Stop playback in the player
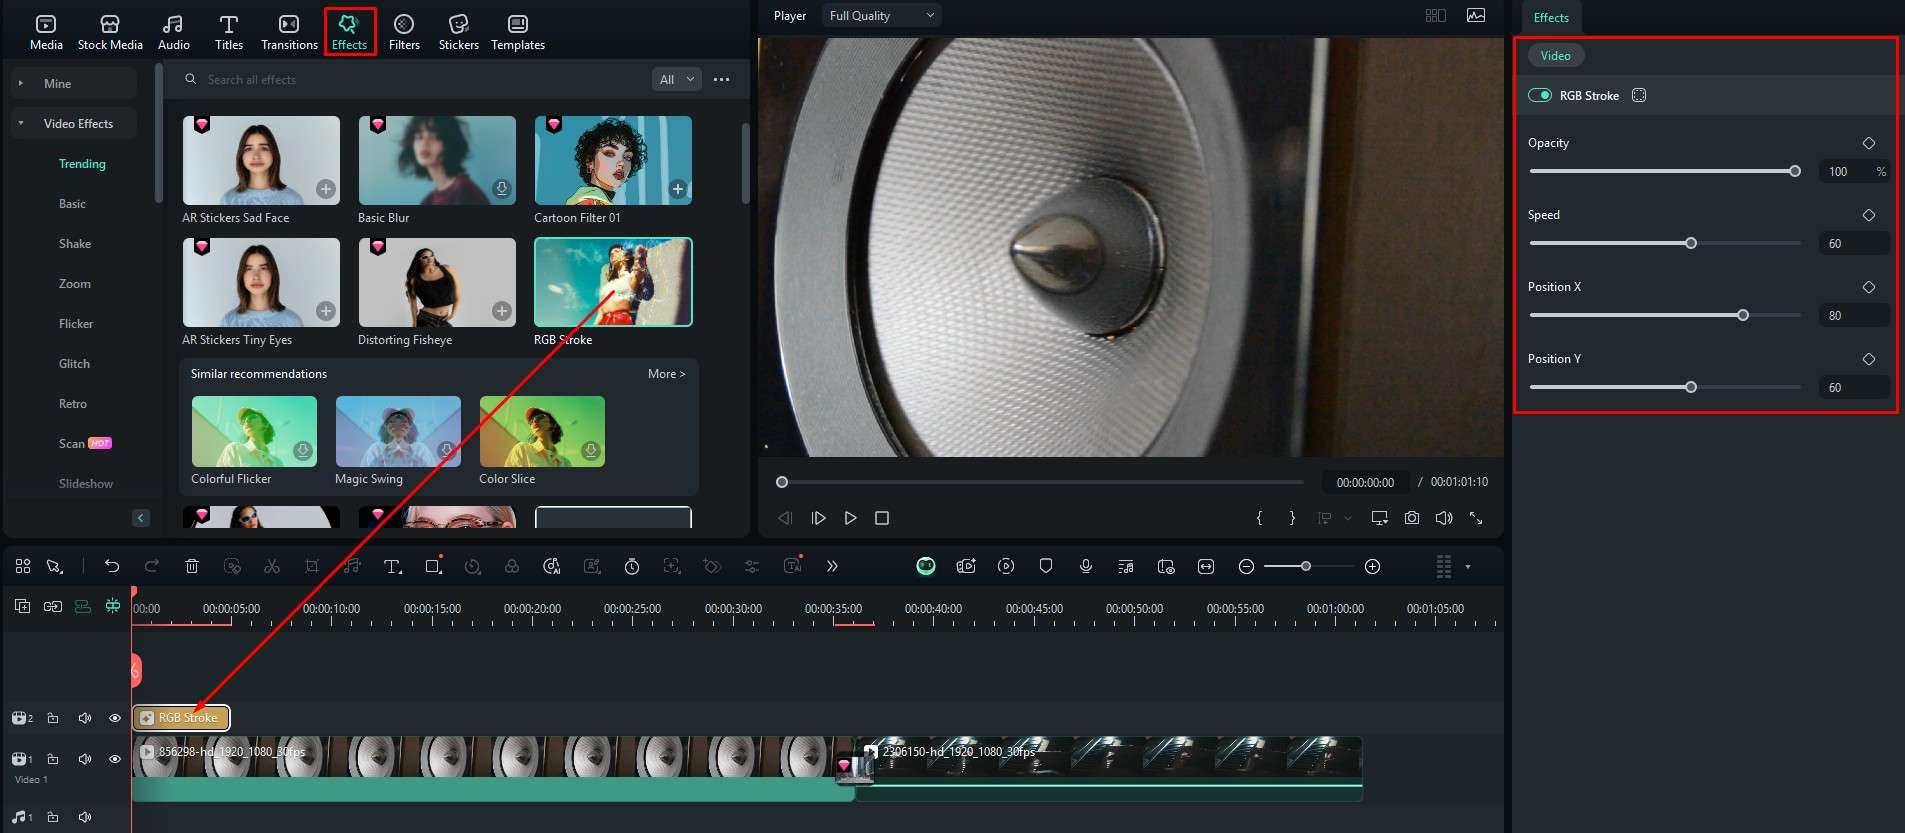Image resolution: width=1905 pixels, height=833 pixels. (x=882, y=518)
